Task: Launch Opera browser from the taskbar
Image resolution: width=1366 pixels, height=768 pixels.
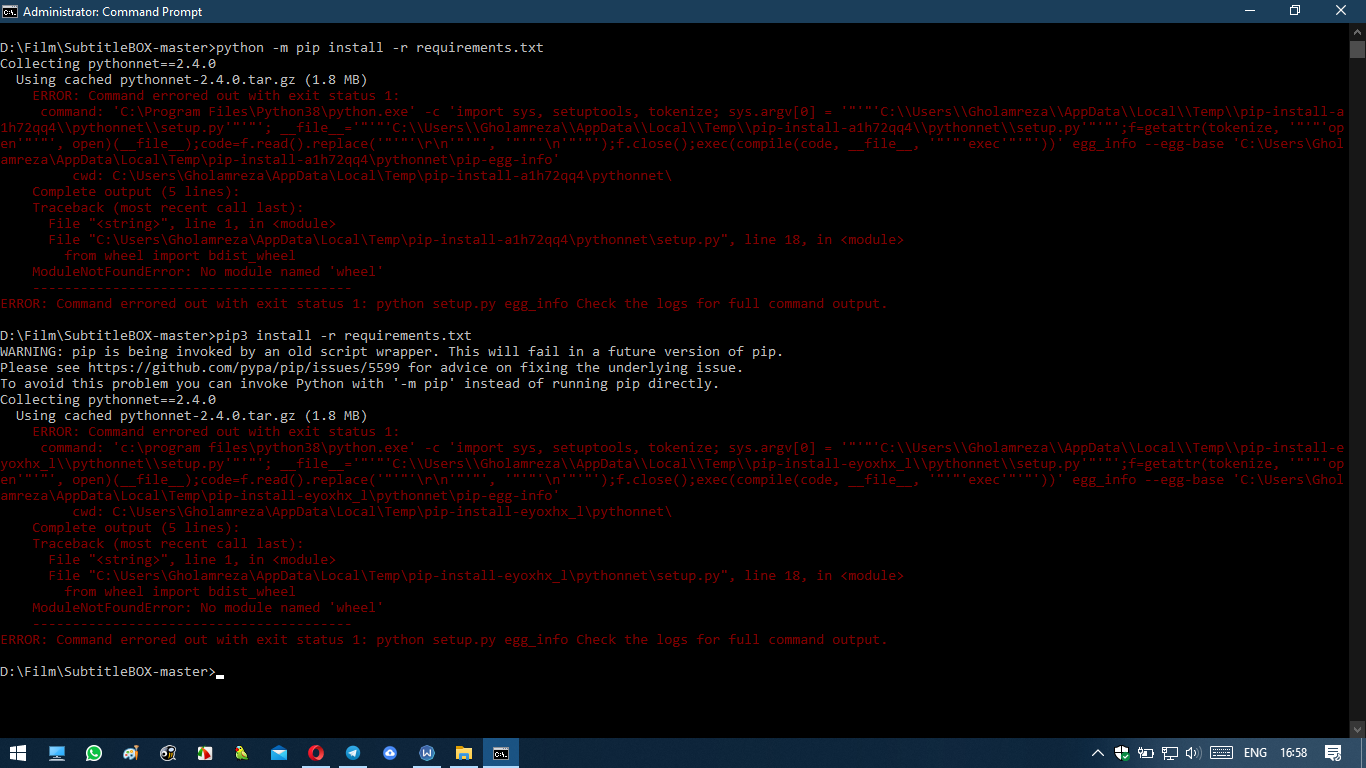Action: pos(316,752)
